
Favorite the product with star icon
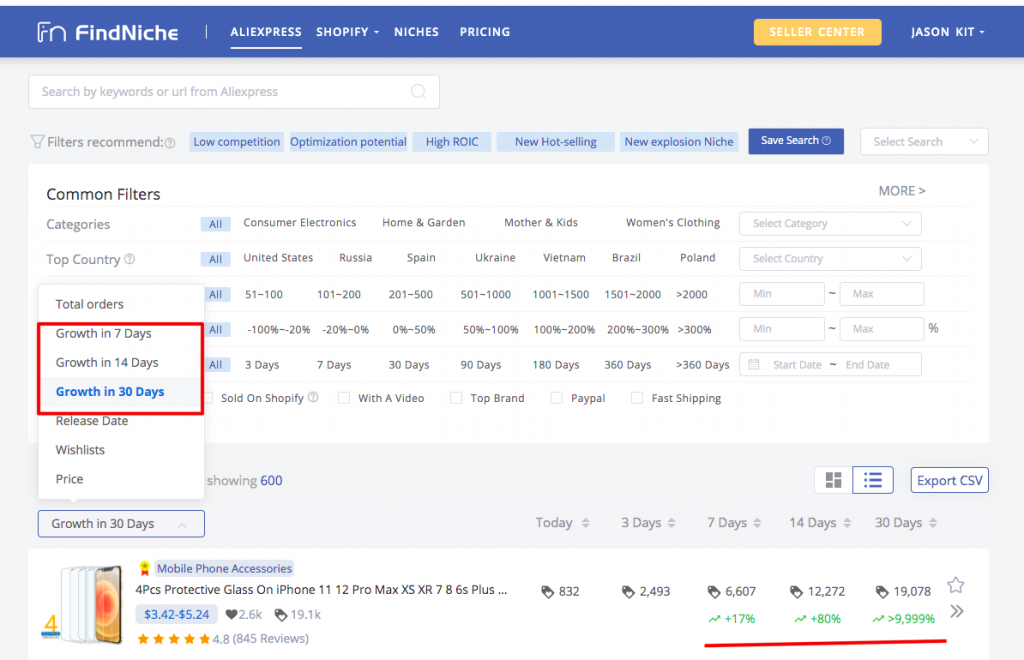(955, 585)
